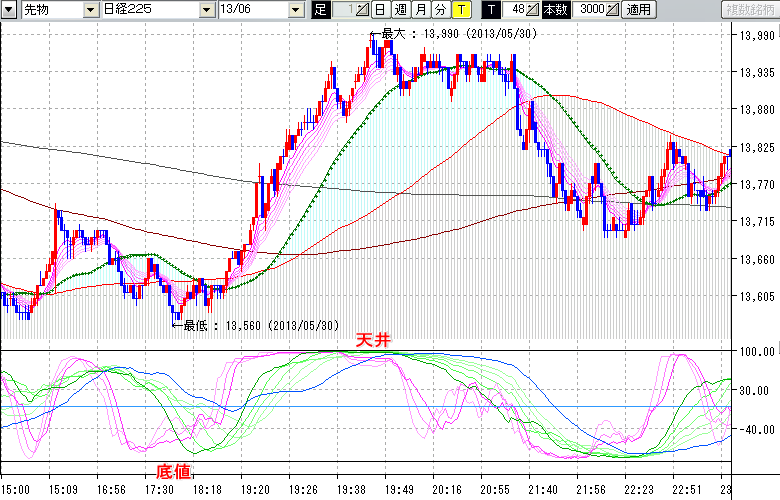Click the black T label before 48
Image resolution: width=780 pixels, height=500 pixels.
point(491,10)
